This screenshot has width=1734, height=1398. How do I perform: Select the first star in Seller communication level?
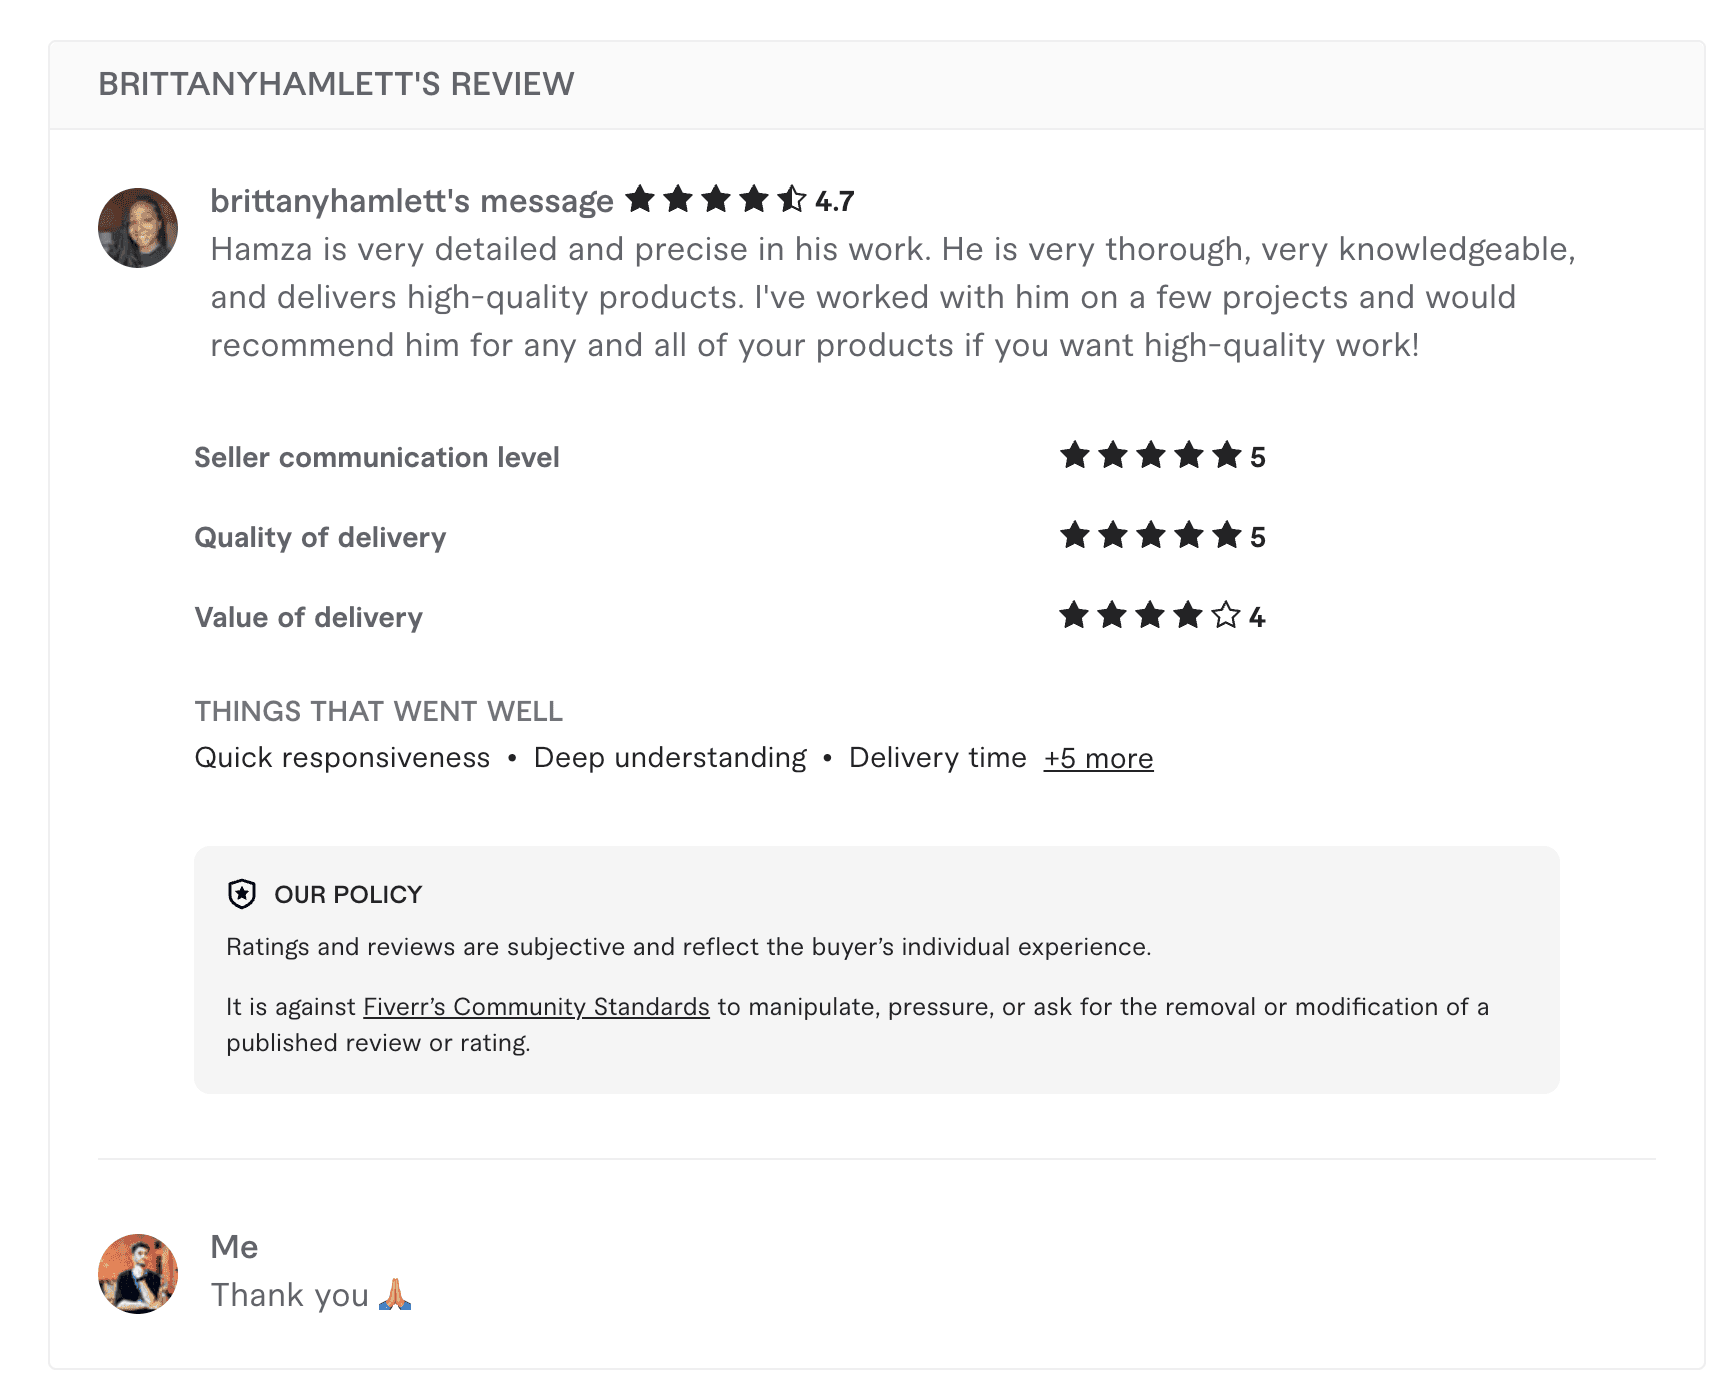(1075, 455)
